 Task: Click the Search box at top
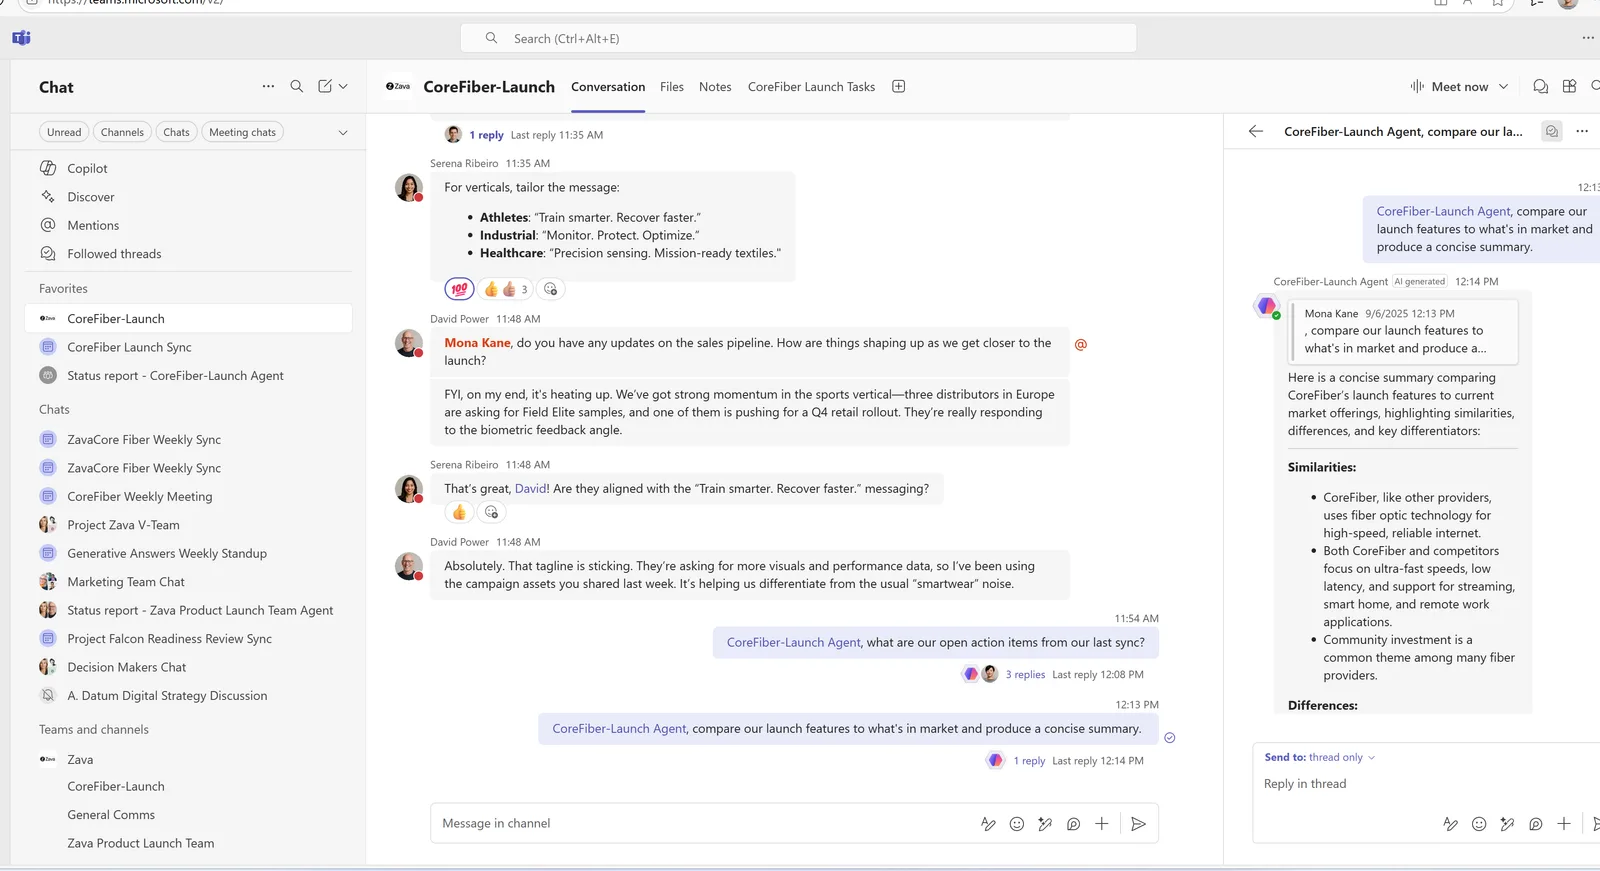click(x=798, y=38)
